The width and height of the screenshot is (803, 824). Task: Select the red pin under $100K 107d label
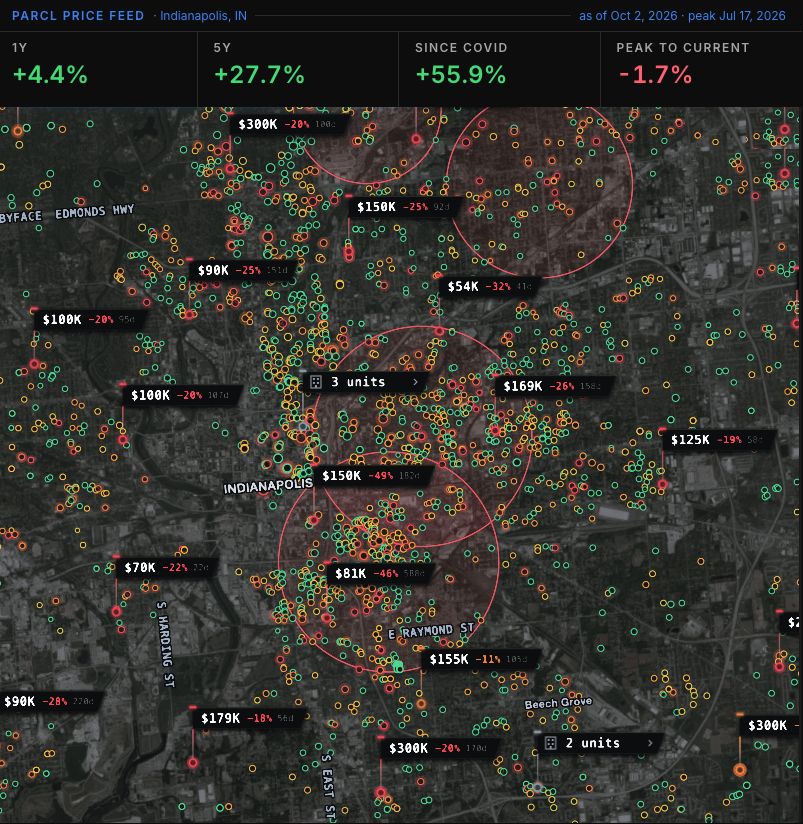pos(123,440)
